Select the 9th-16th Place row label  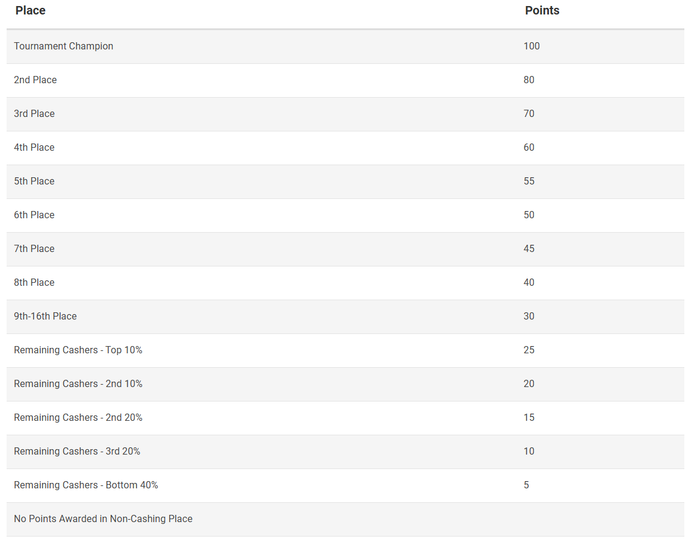pos(45,317)
